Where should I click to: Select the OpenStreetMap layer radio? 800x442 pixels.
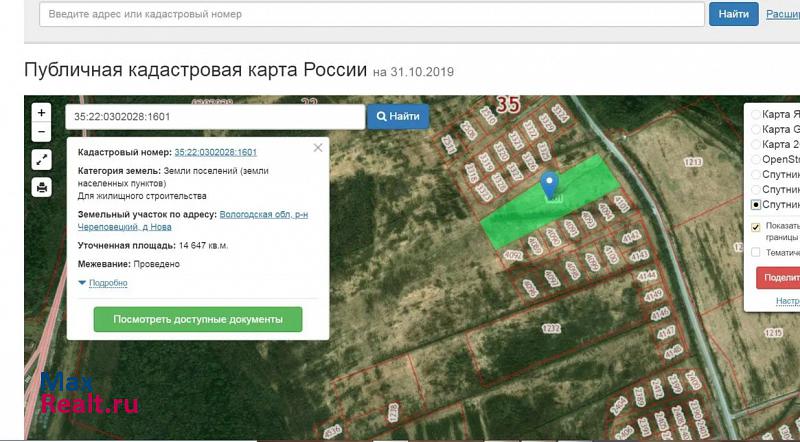(756, 159)
